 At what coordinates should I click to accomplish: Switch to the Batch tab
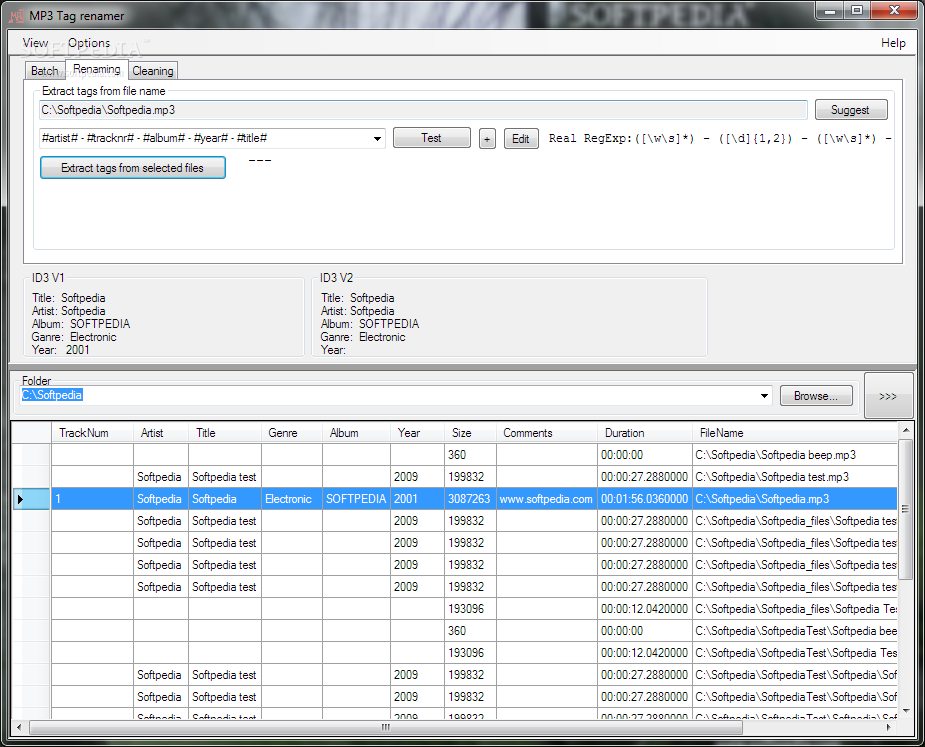[x=45, y=71]
